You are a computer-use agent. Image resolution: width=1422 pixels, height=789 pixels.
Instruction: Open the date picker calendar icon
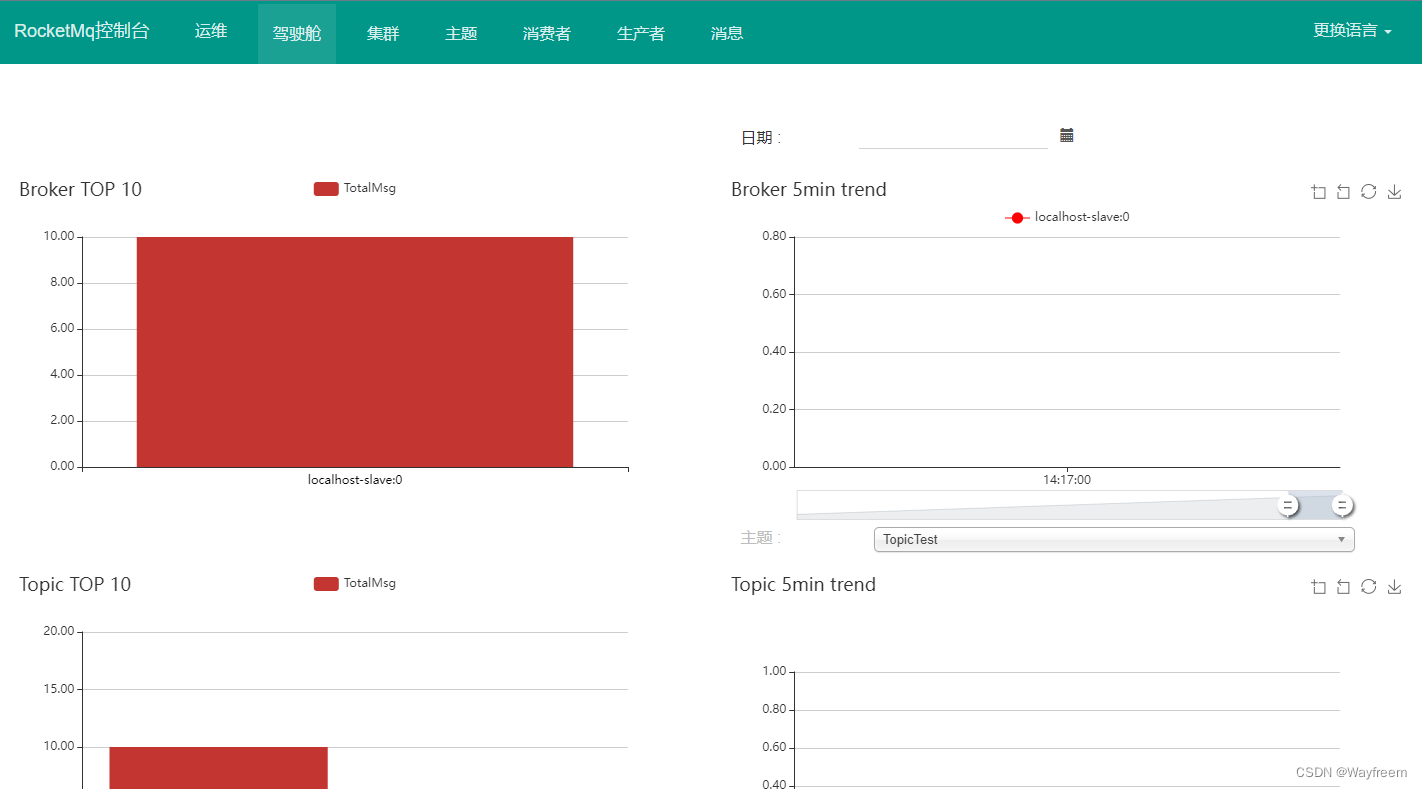1066,135
